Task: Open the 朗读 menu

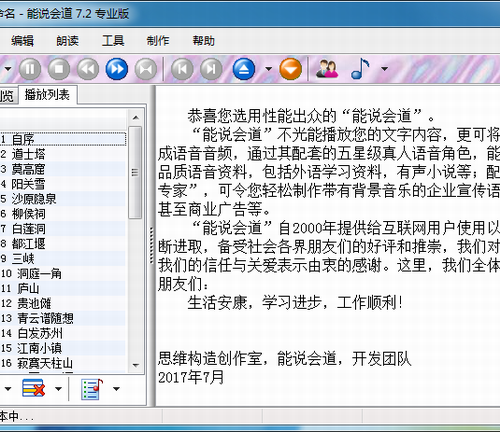Action: [67, 41]
